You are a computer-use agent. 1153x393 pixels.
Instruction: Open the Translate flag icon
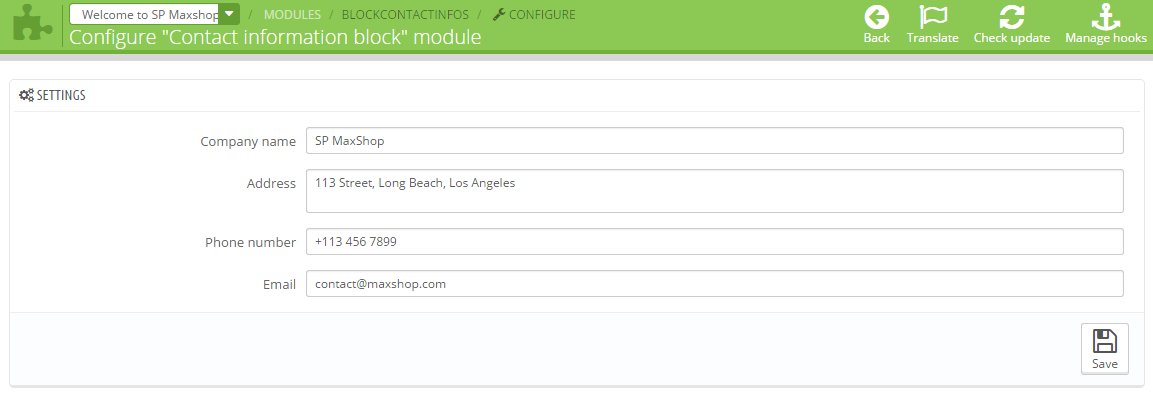point(932,17)
